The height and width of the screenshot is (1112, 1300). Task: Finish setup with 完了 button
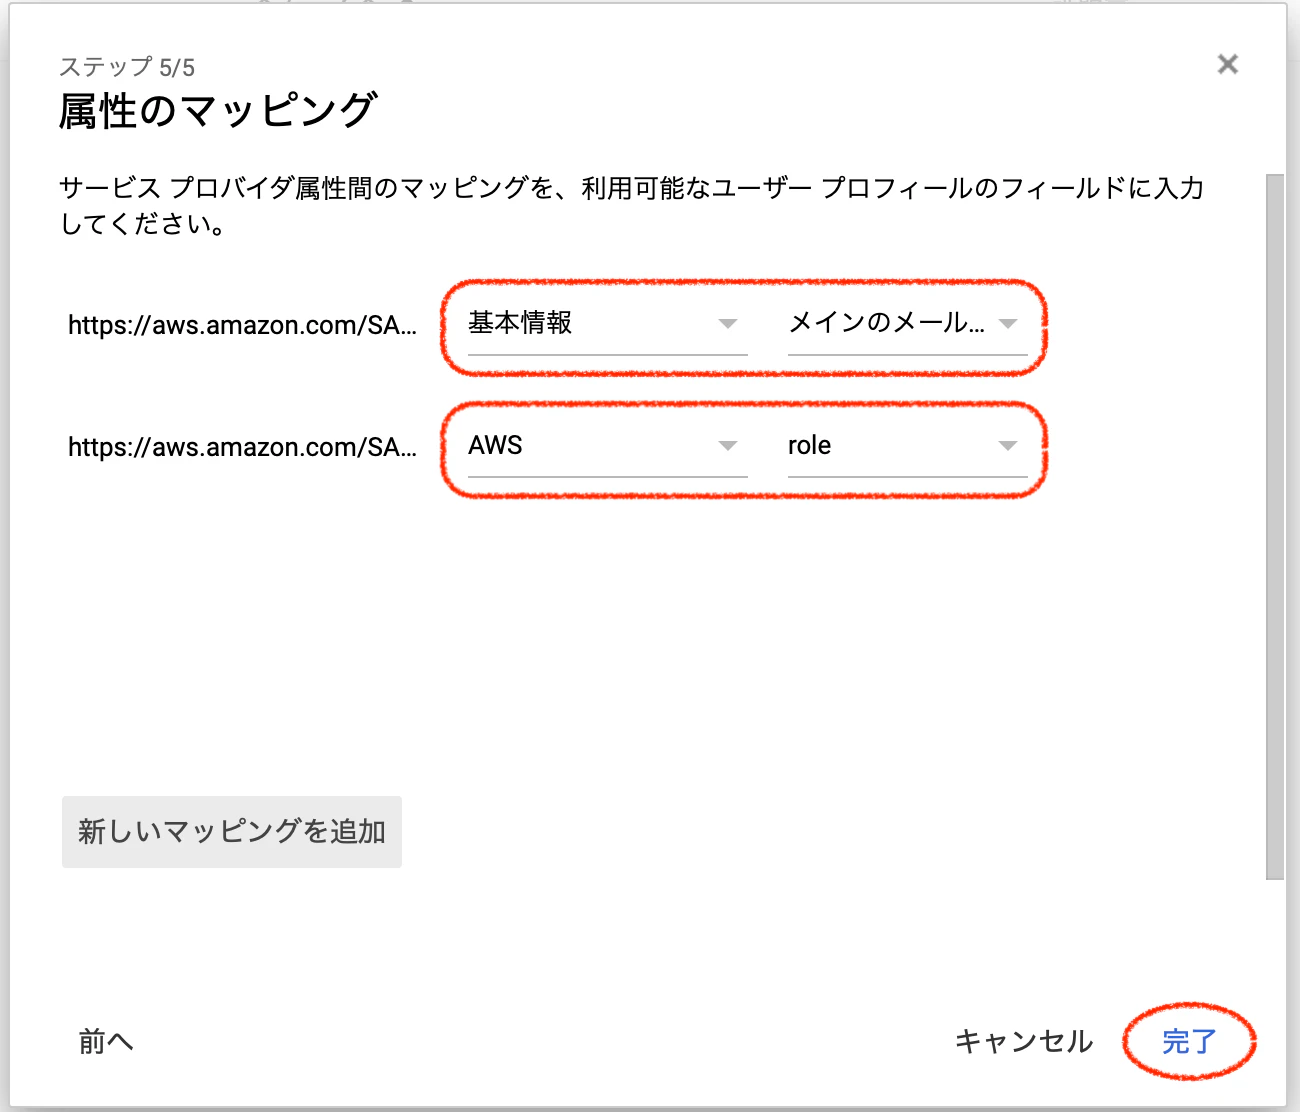click(x=1189, y=1042)
